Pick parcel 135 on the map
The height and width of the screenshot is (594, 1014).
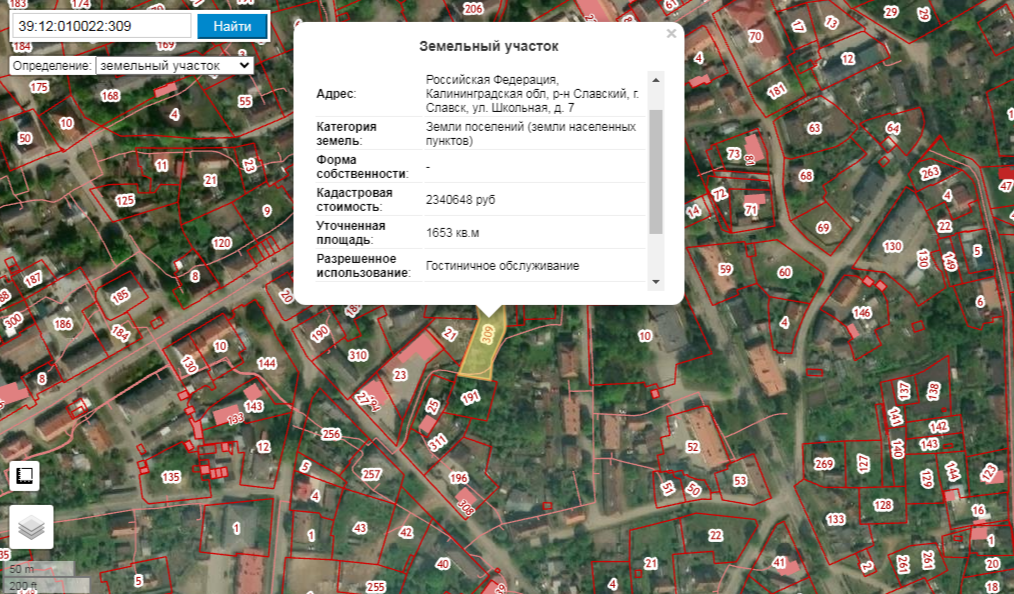coord(171,477)
